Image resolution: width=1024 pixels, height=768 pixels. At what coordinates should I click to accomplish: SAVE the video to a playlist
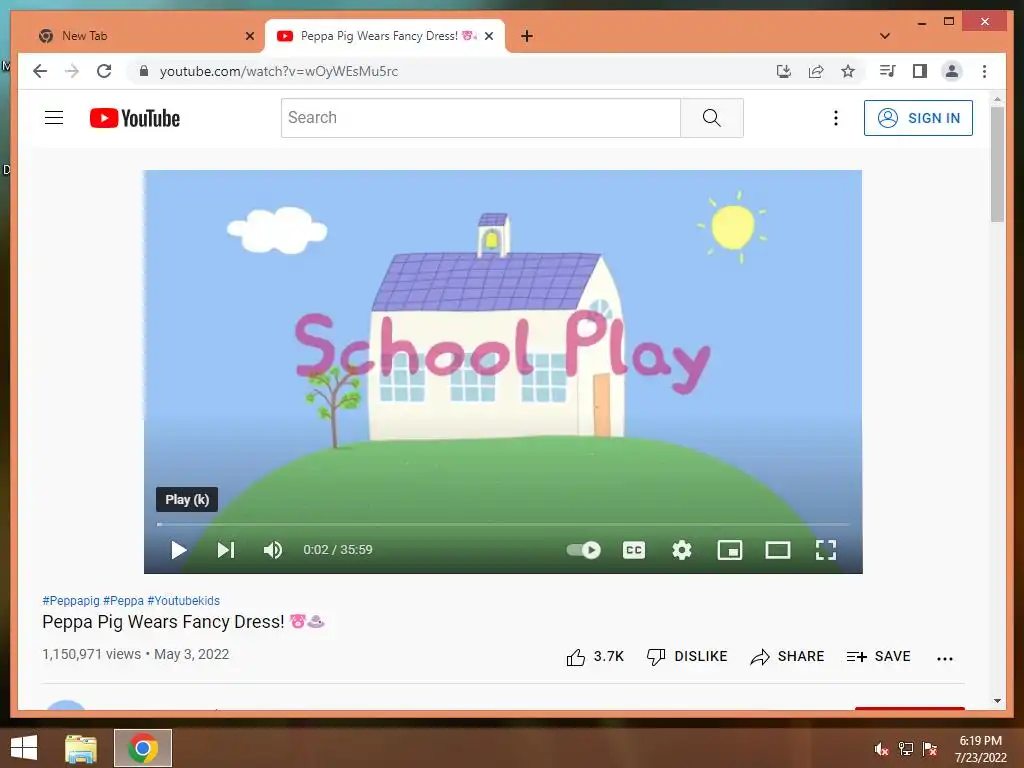[x=878, y=656]
